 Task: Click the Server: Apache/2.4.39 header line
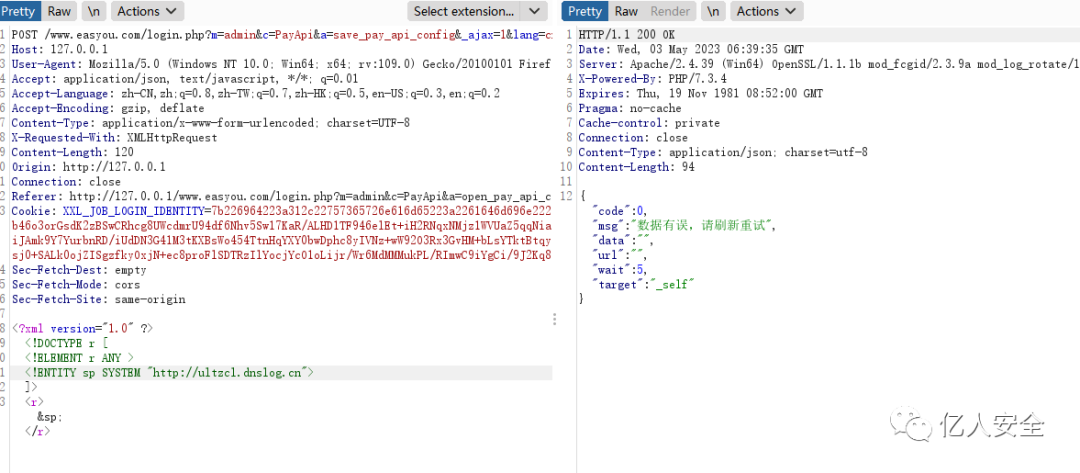[829, 64]
